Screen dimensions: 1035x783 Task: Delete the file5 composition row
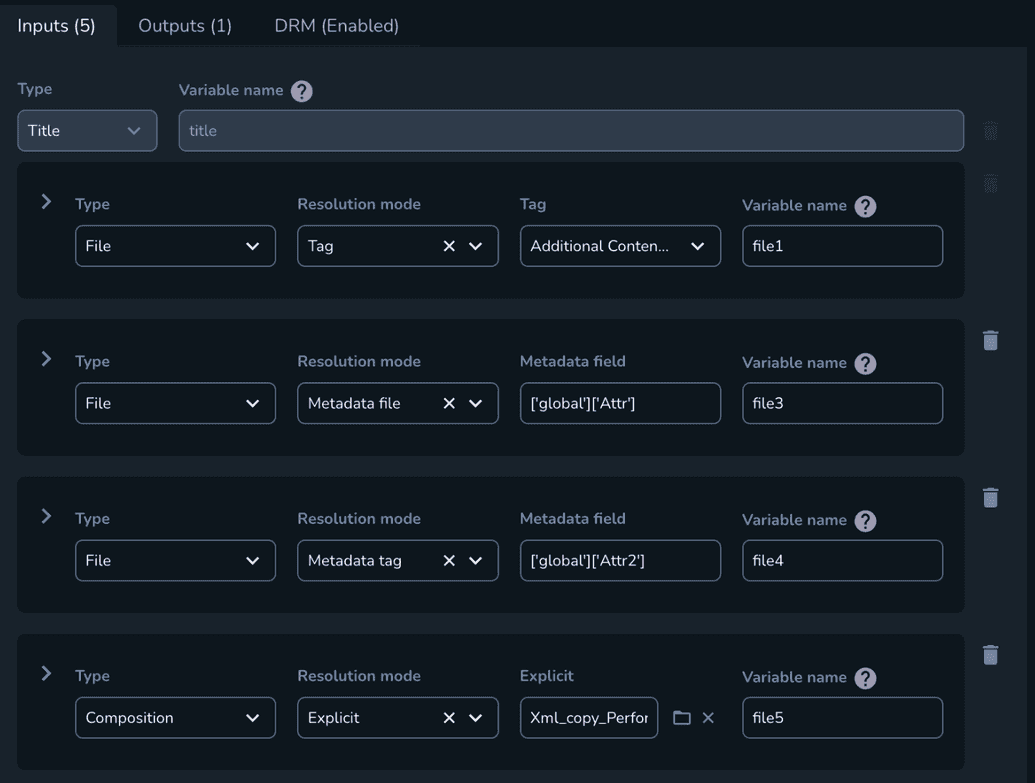(x=990, y=654)
